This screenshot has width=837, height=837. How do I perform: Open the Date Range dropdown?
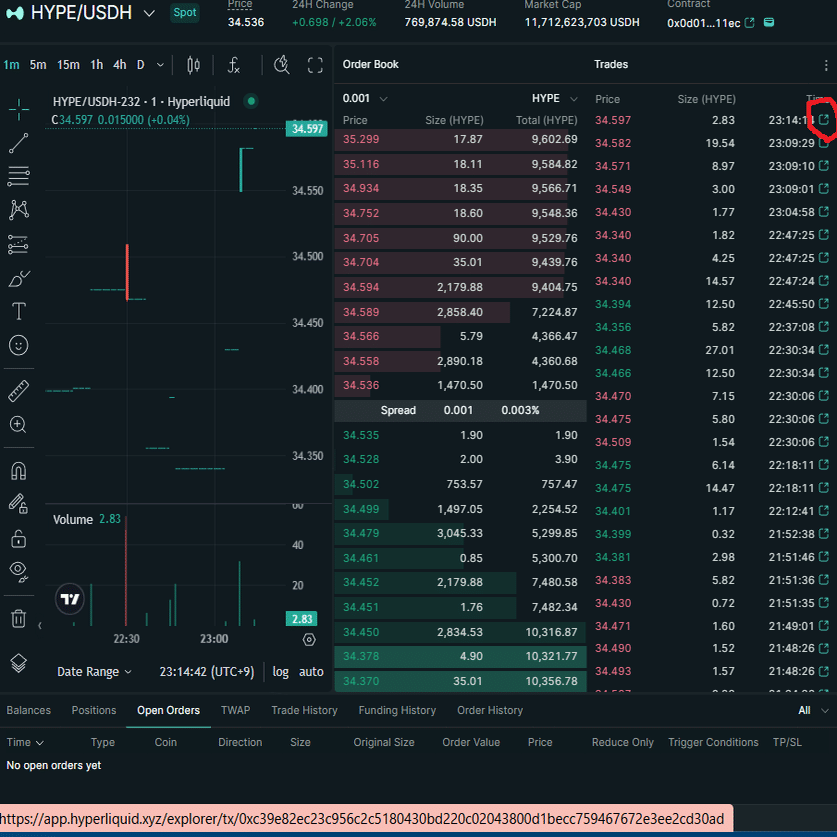tap(94, 672)
